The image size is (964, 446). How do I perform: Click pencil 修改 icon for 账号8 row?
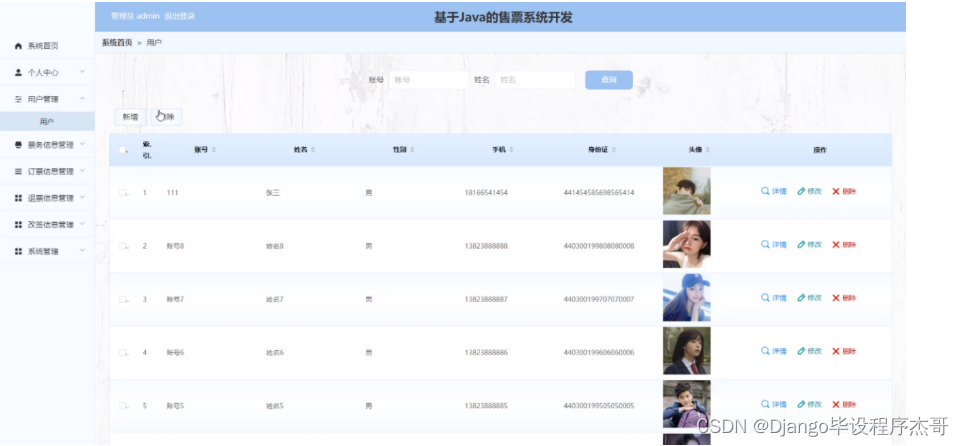click(801, 245)
